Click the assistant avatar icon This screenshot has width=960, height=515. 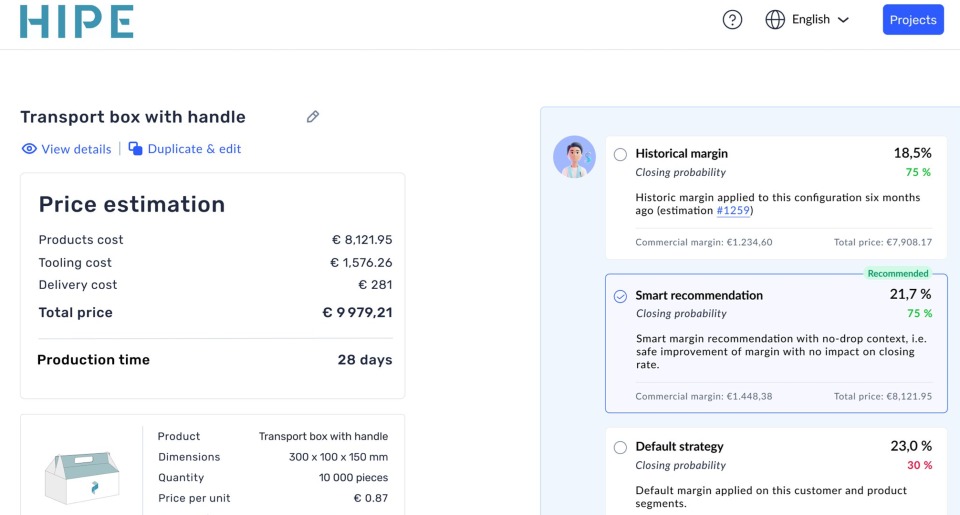(x=574, y=157)
